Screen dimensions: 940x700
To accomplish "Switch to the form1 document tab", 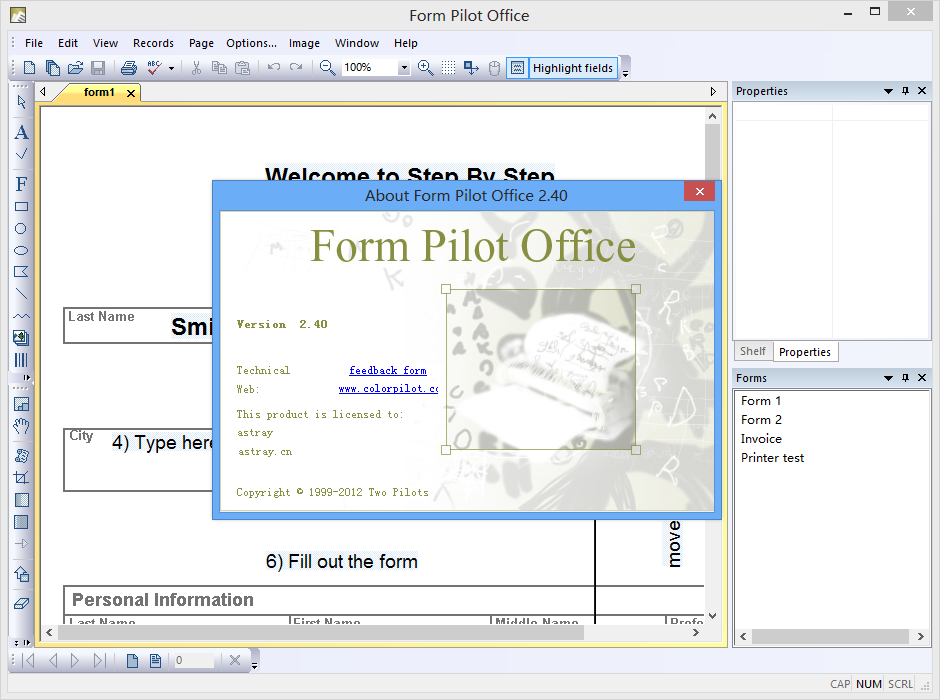I will (x=99, y=92).
